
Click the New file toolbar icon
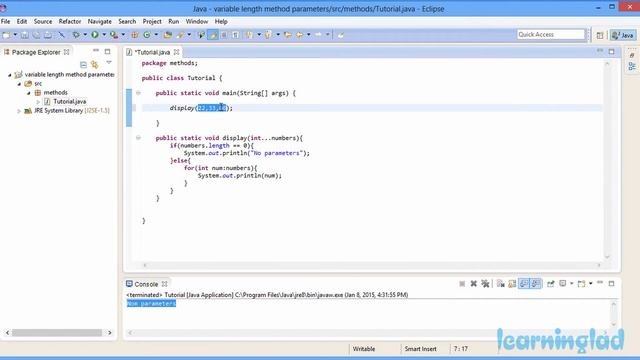tap(6, 35)
